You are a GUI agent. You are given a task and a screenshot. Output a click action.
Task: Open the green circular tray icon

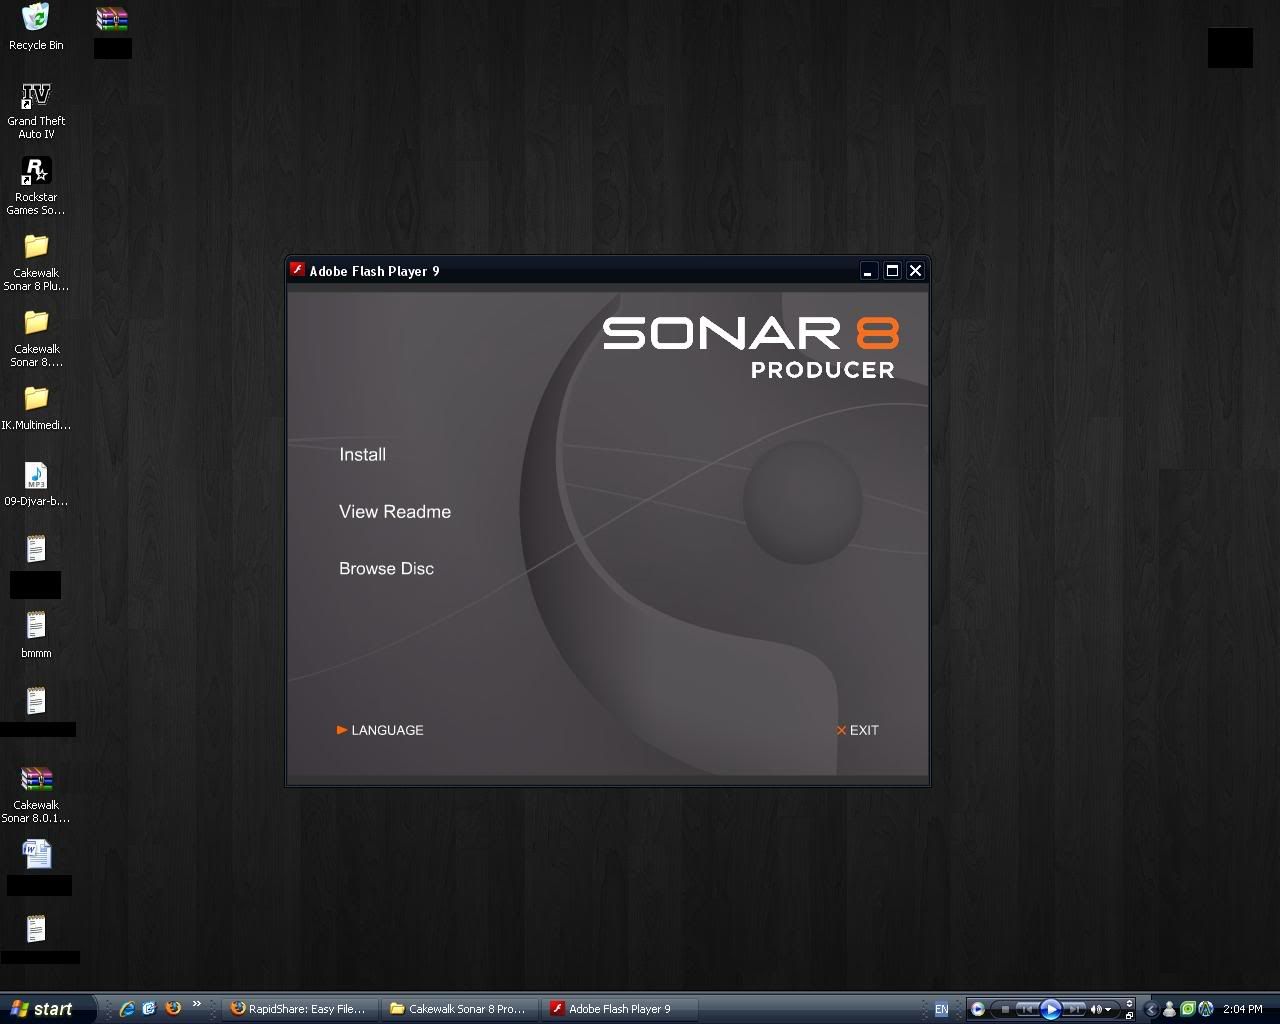[x=1188, y=1009]
